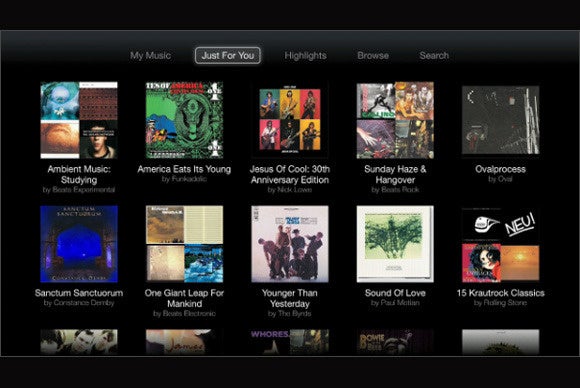Select Sanctum Sanctuorum album artwork
This screenshot has height=388, width=580.
click(x=79, y=244)
